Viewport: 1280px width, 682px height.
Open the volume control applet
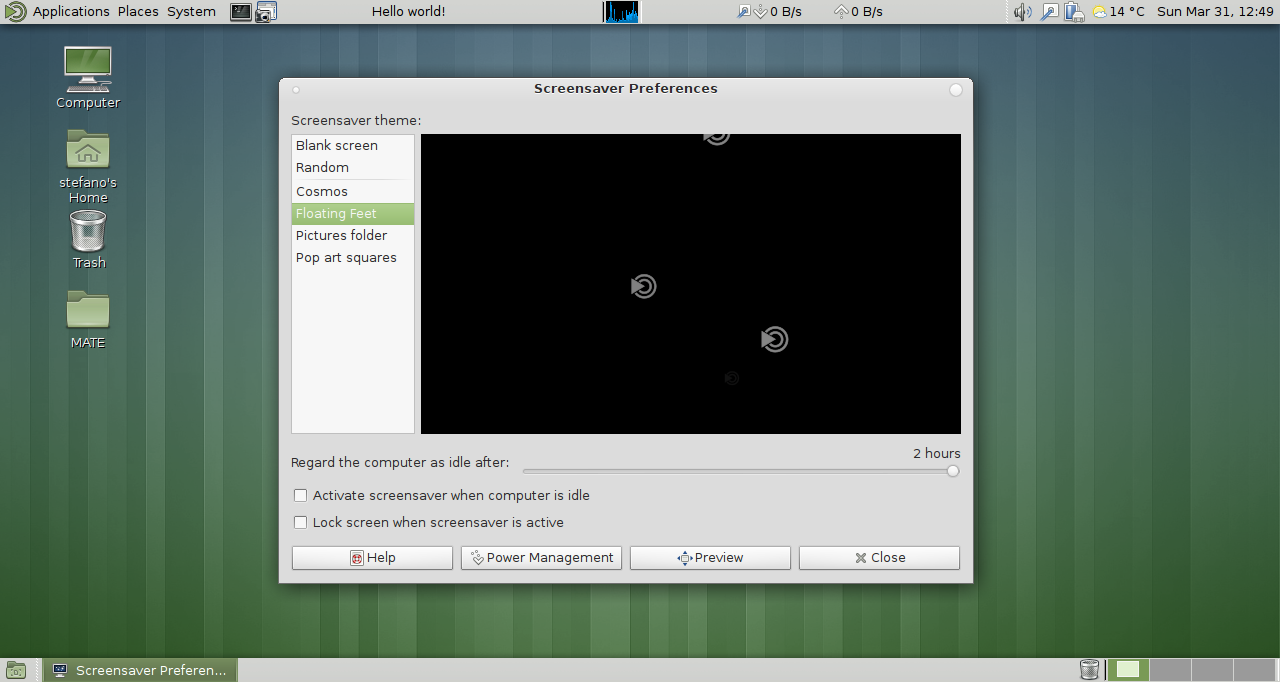coord(1022,12)
